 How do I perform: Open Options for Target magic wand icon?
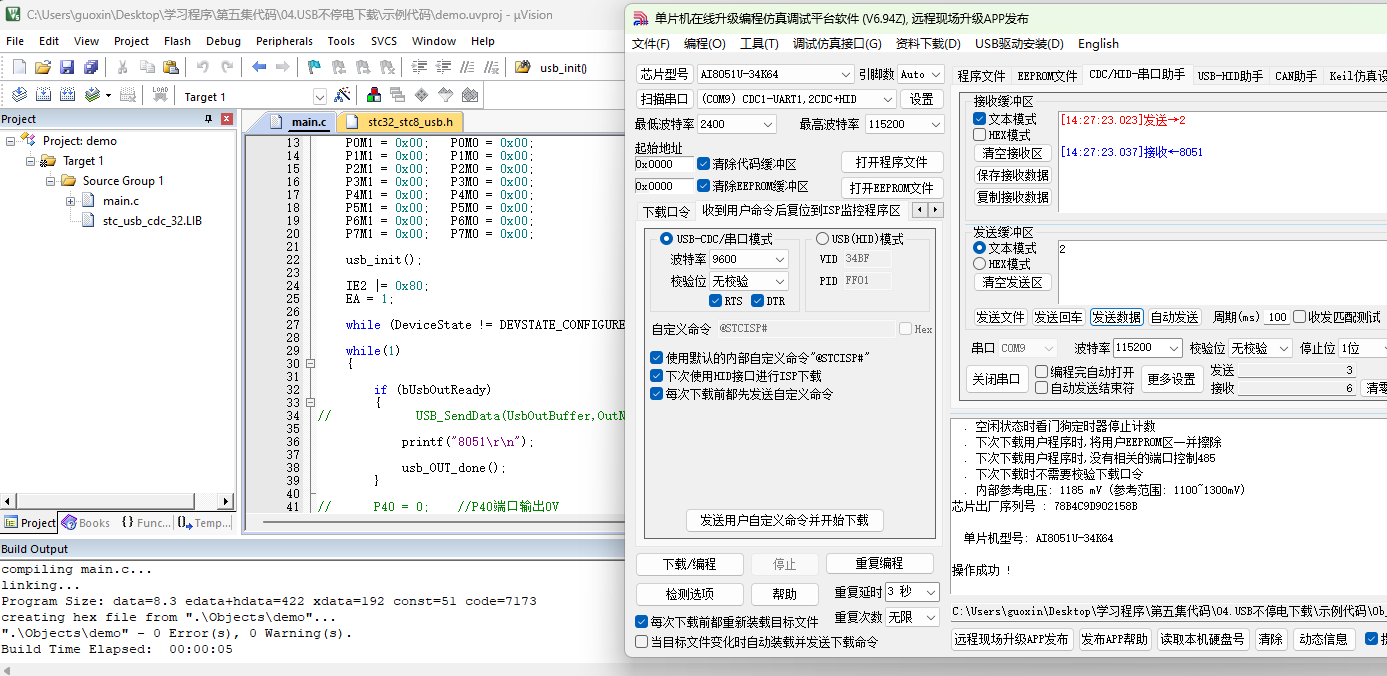coord(342,95)
